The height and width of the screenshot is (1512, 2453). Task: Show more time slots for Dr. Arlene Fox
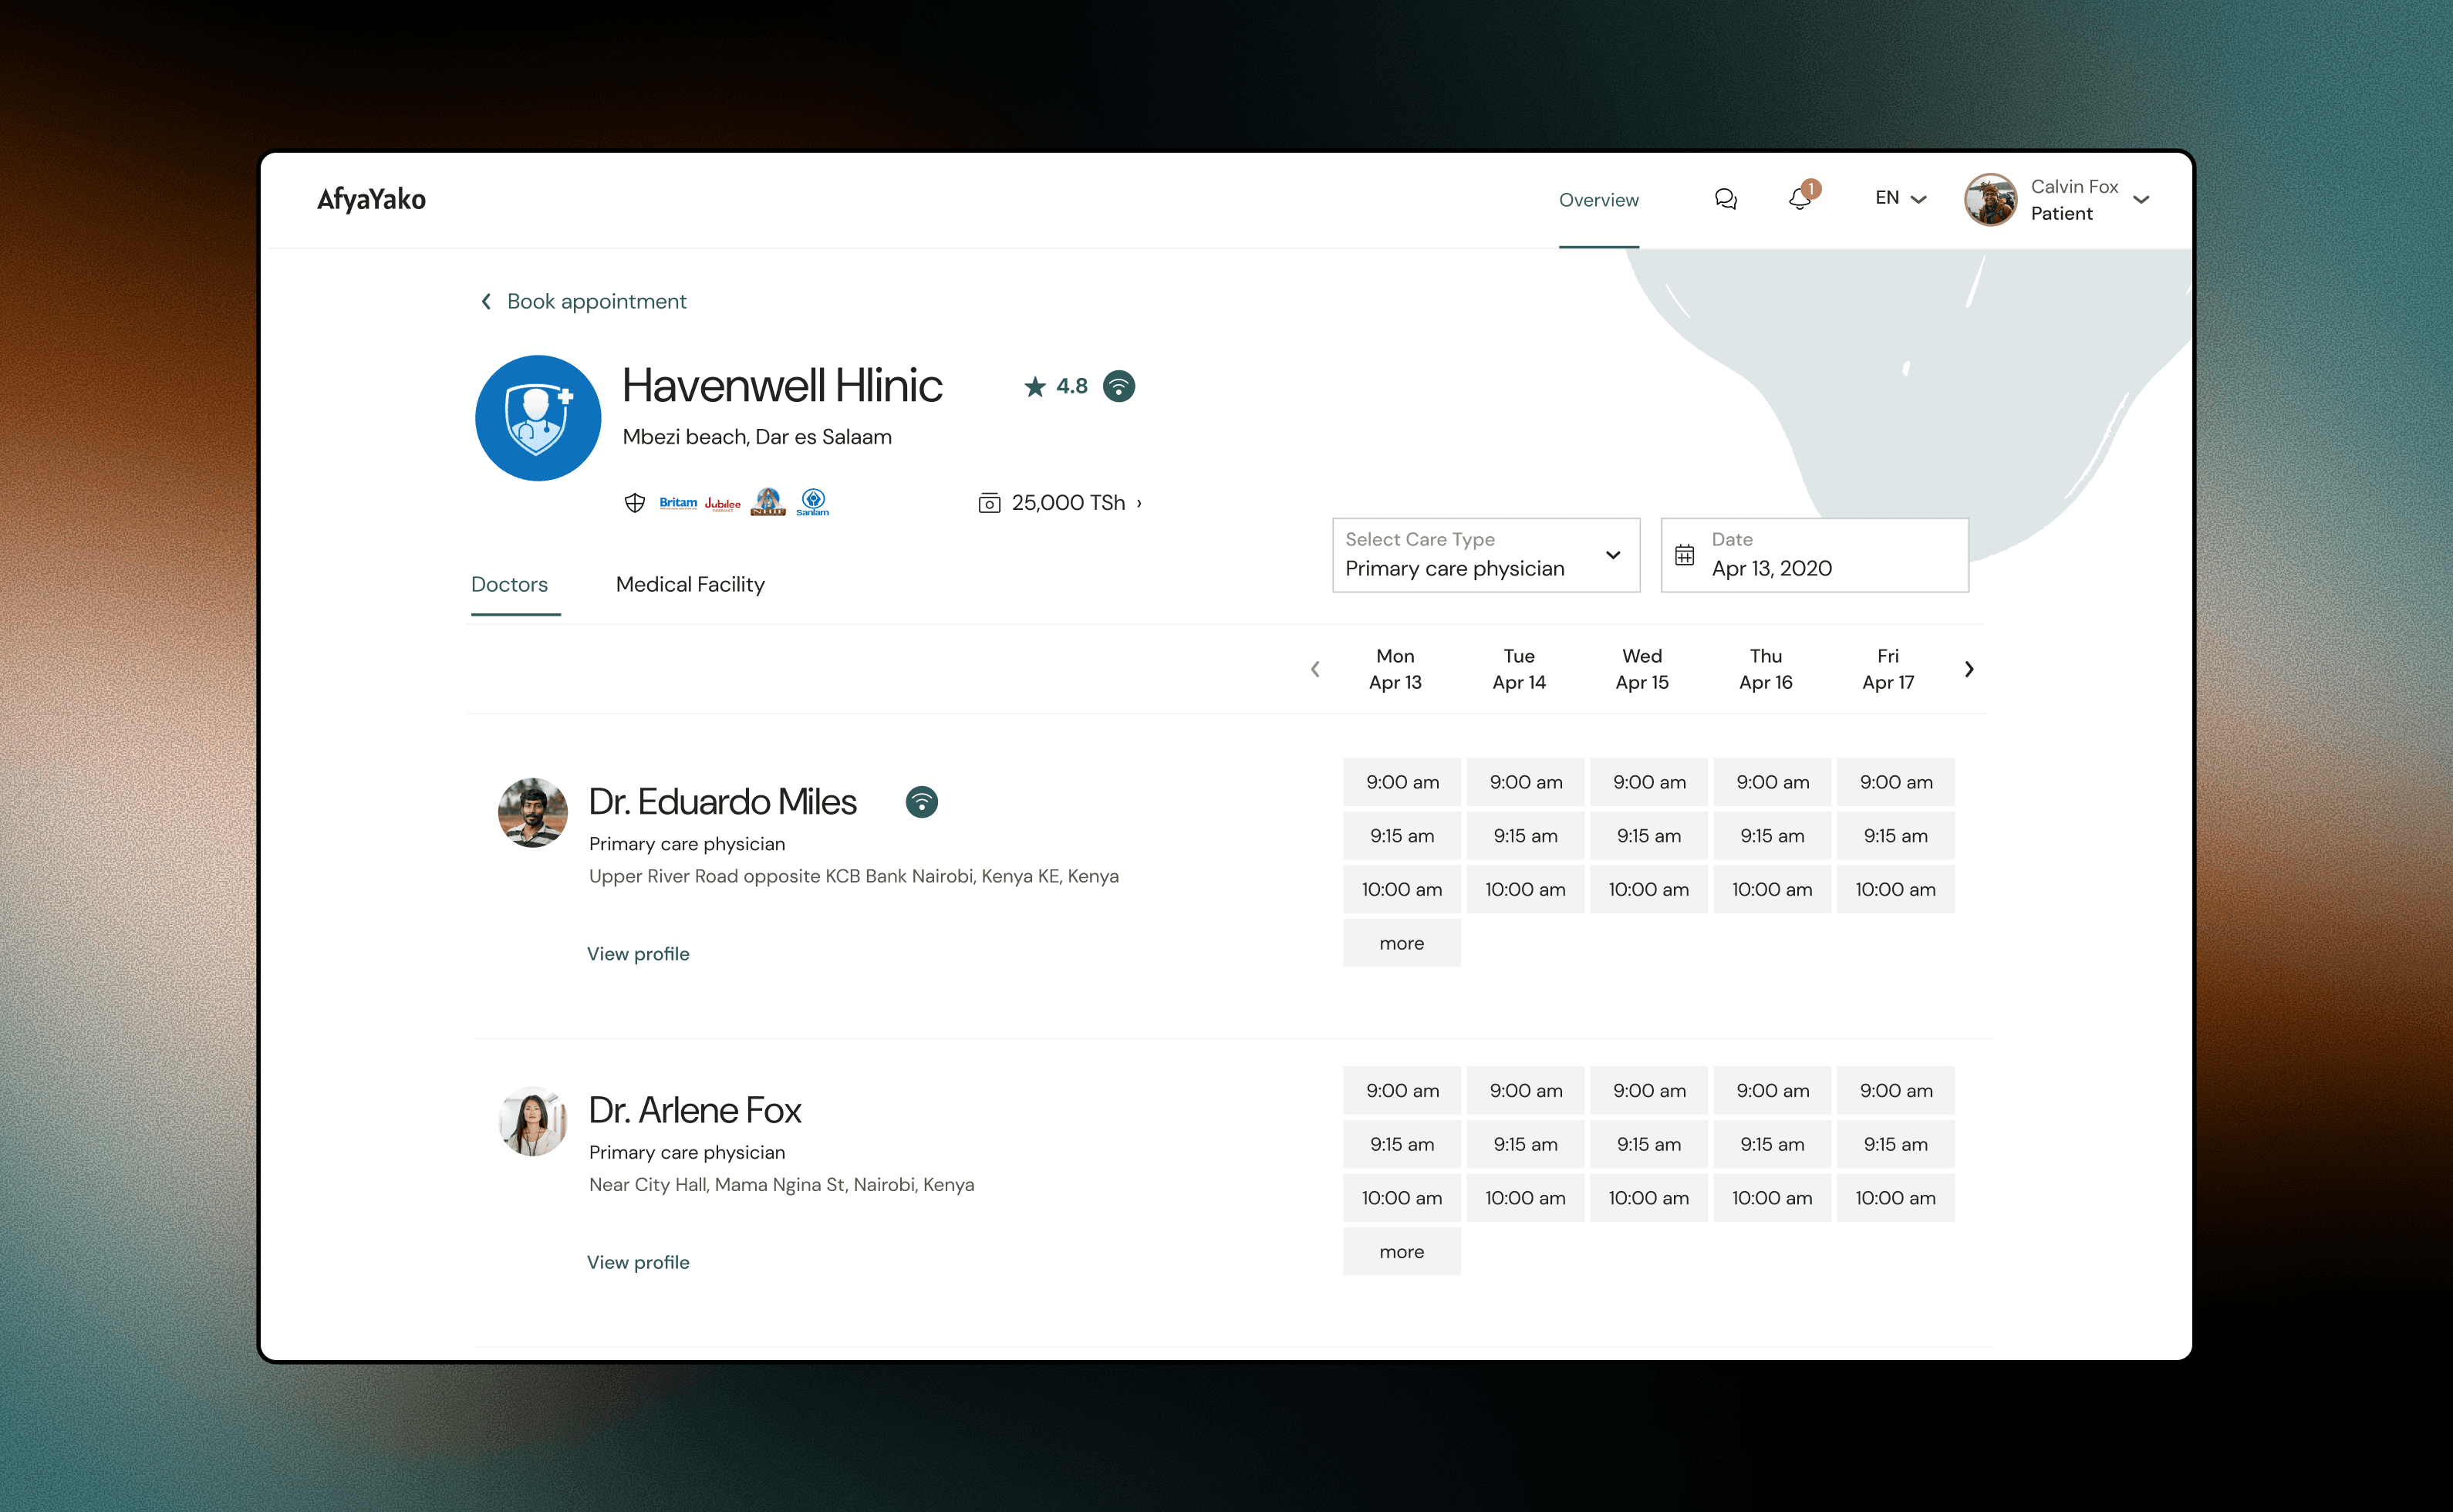(x=1401, y=1252)
